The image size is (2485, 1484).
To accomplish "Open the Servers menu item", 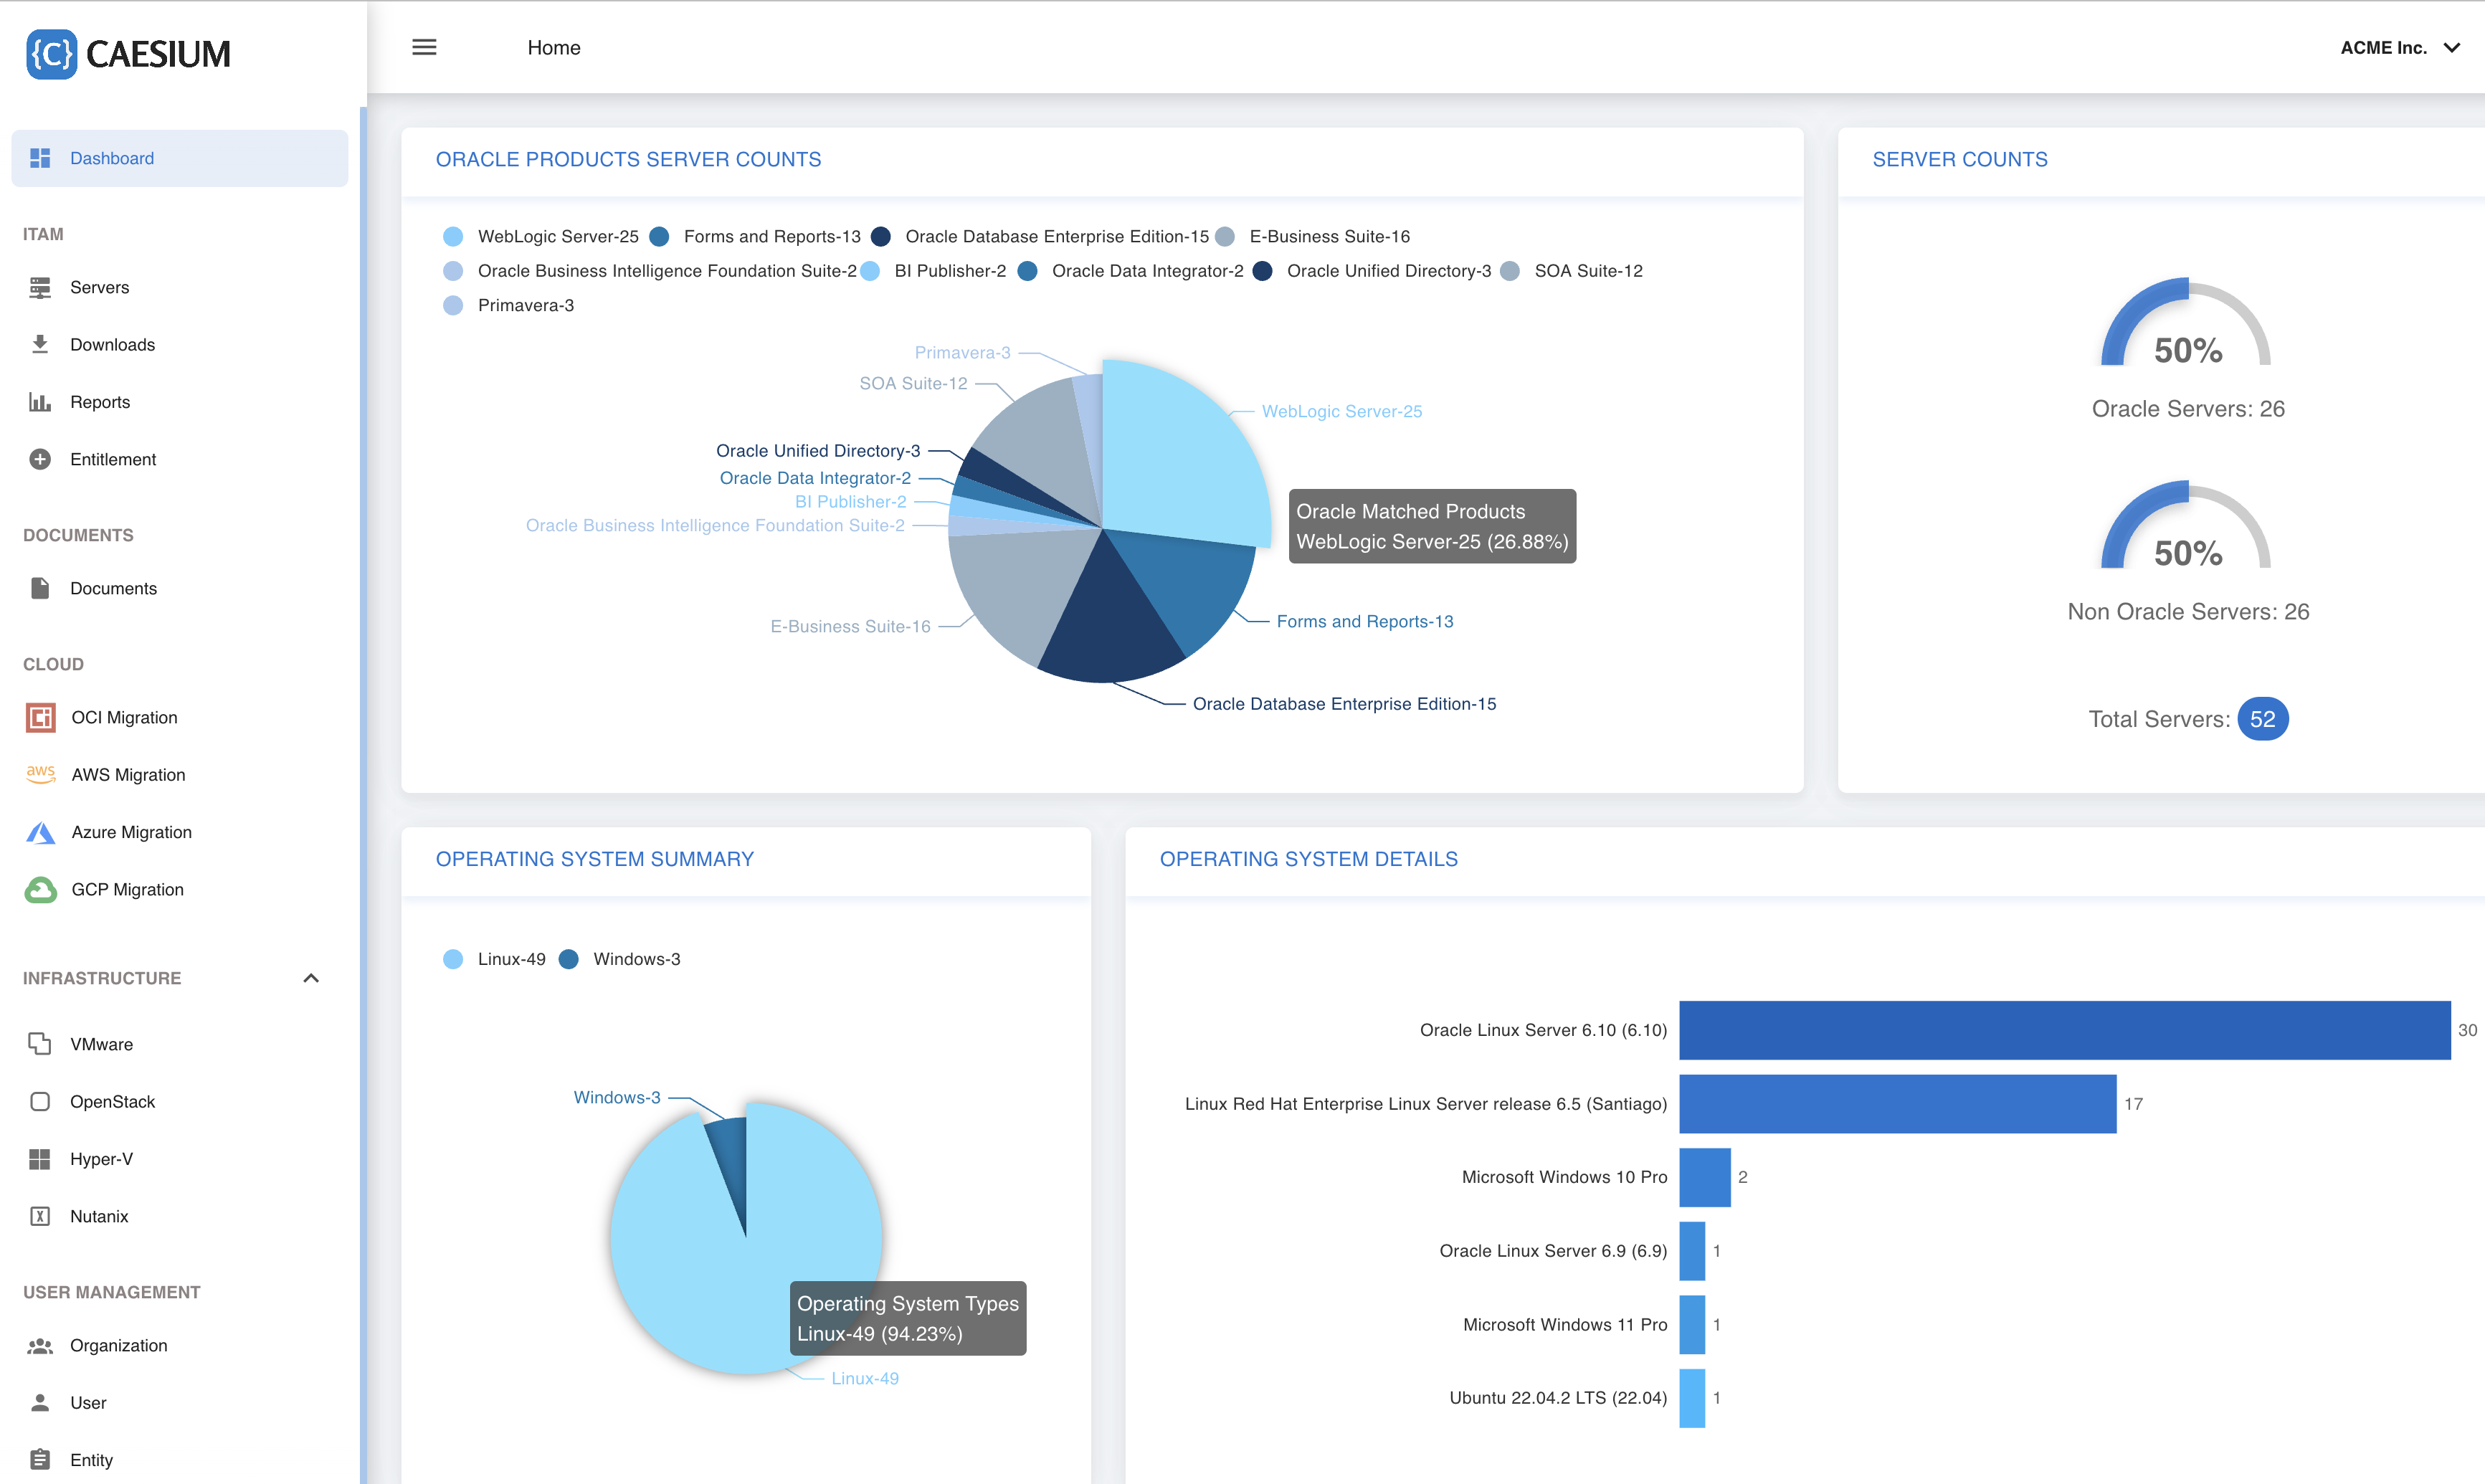I will [180, 287].
